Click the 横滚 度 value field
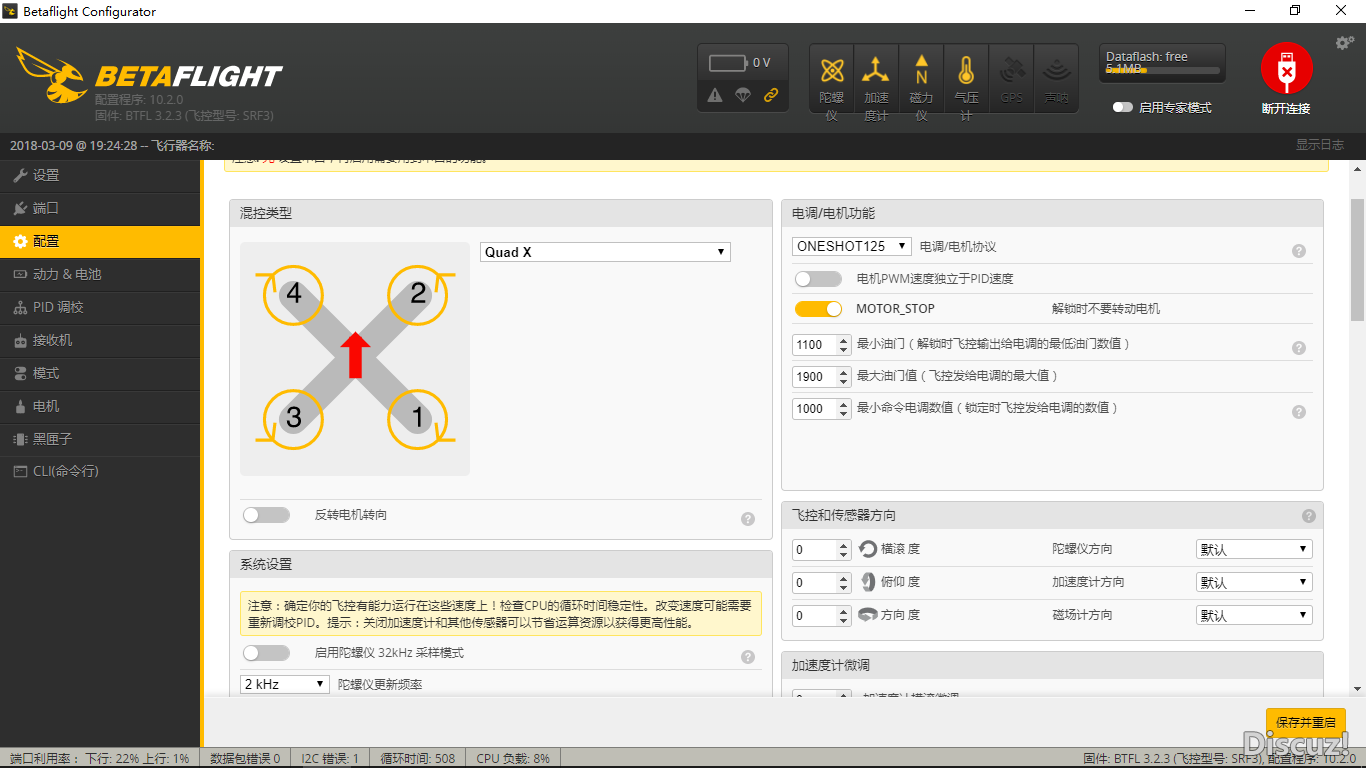 (x=821, y=550)
